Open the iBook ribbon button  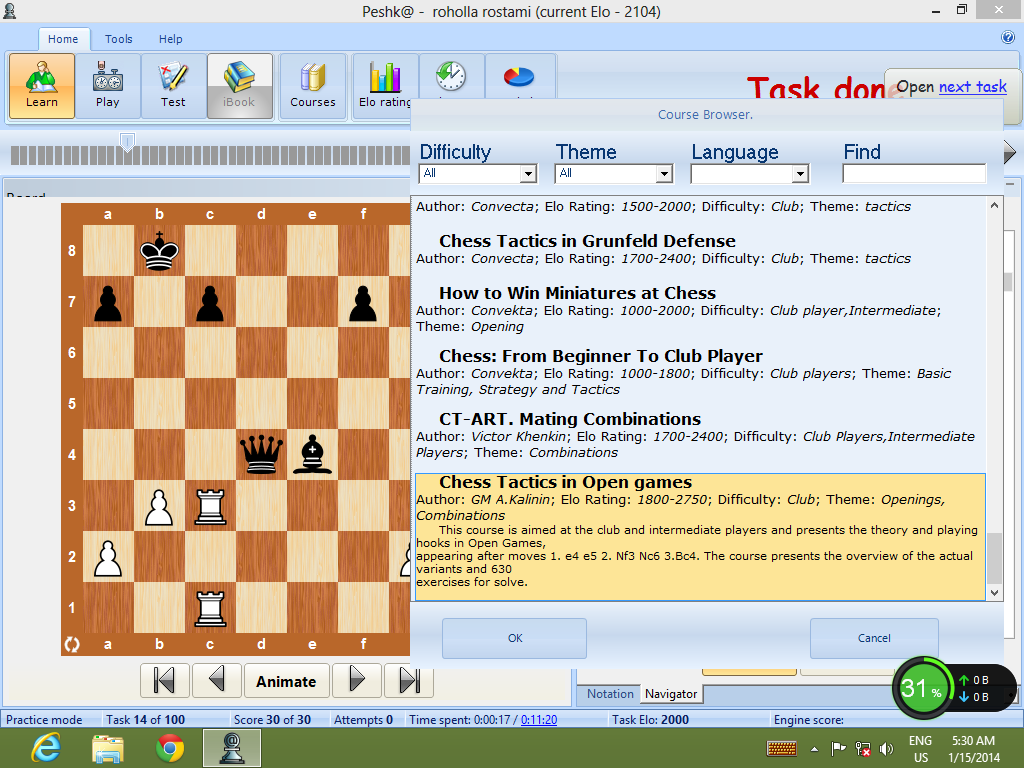pyautogui.click(x=239, y=86)
